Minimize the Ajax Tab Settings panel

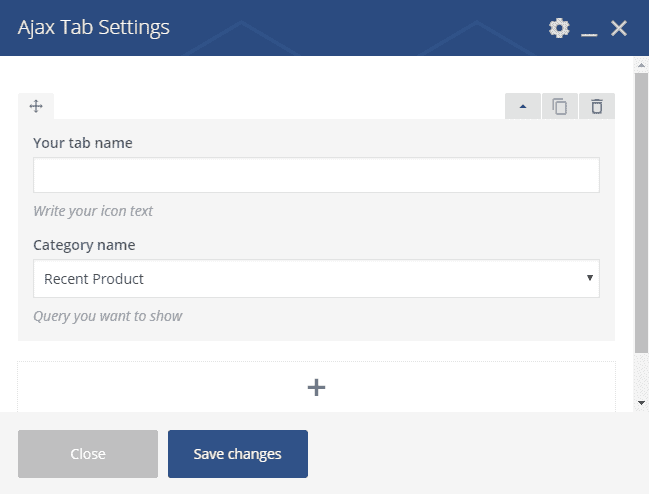pos(589,29)
